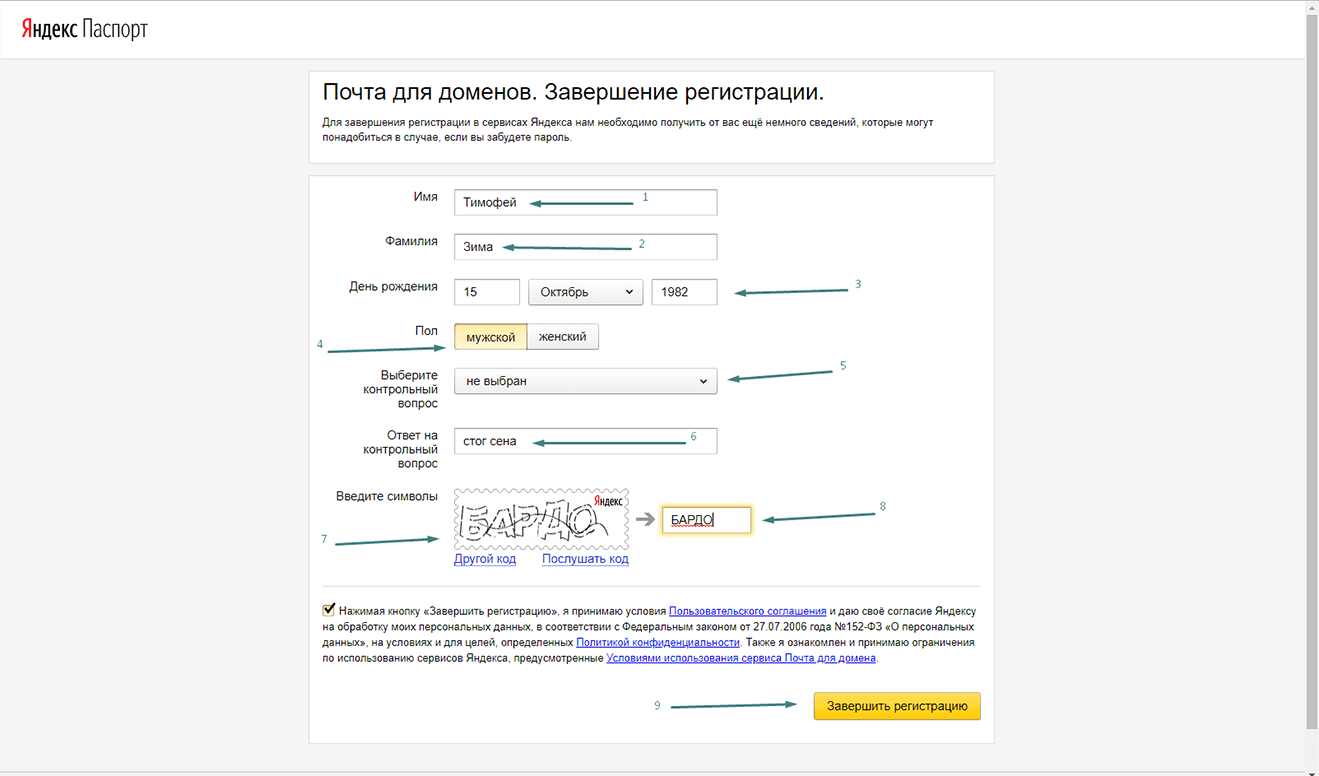Click the birth year field showing 1982

684,292
